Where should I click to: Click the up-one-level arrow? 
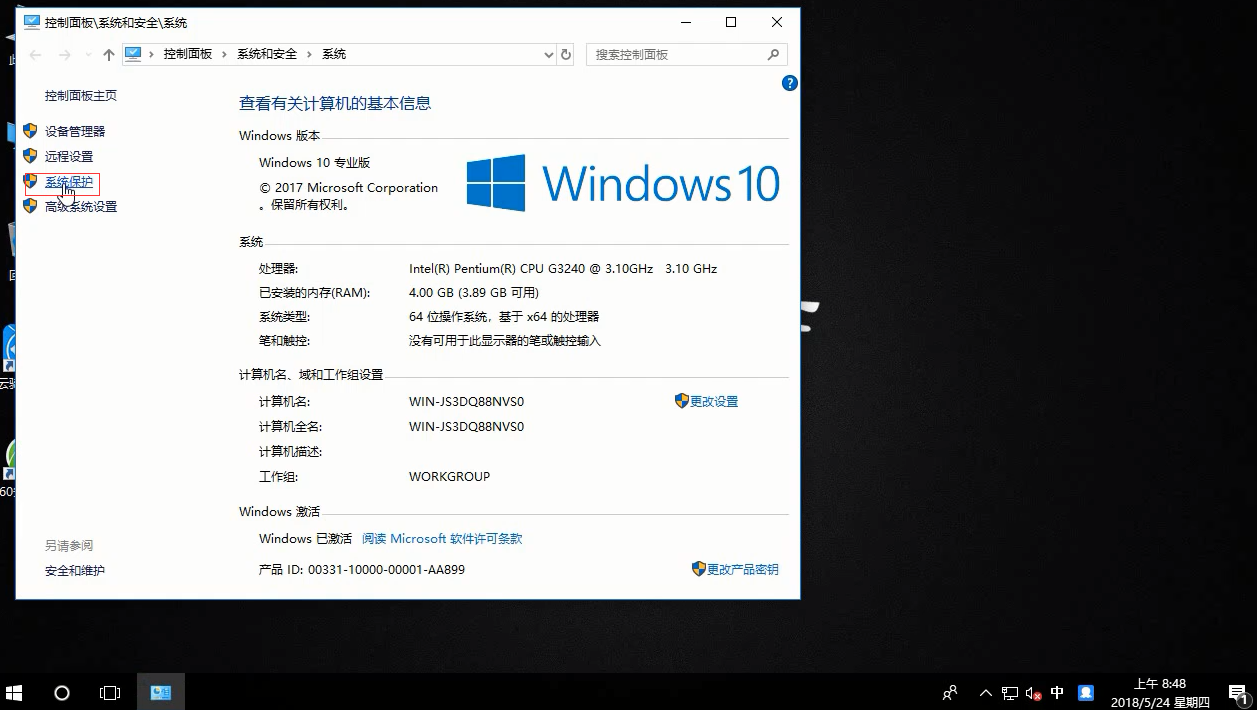[x=109, y=55]
